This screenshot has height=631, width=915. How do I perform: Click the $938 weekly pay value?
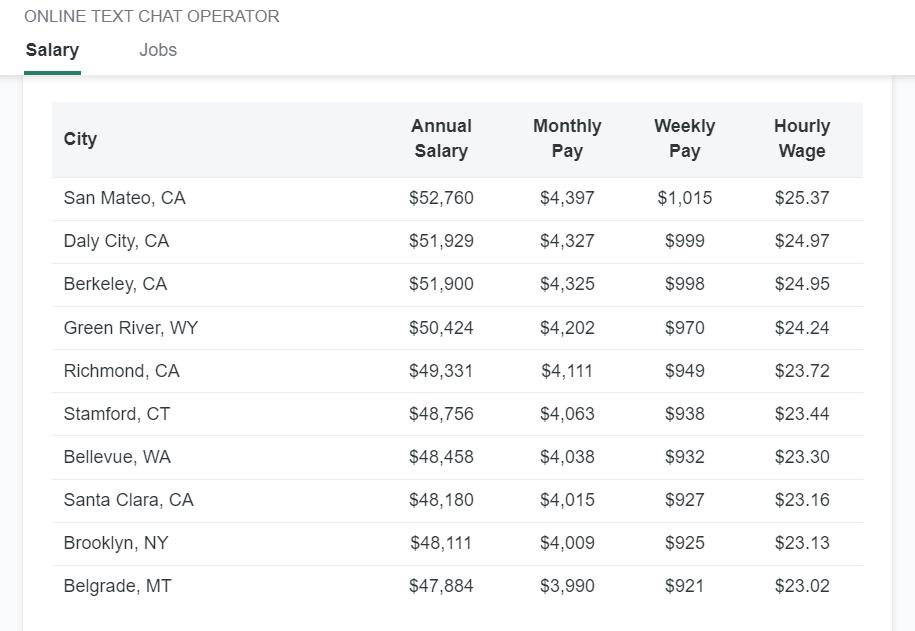click(684, 414)
